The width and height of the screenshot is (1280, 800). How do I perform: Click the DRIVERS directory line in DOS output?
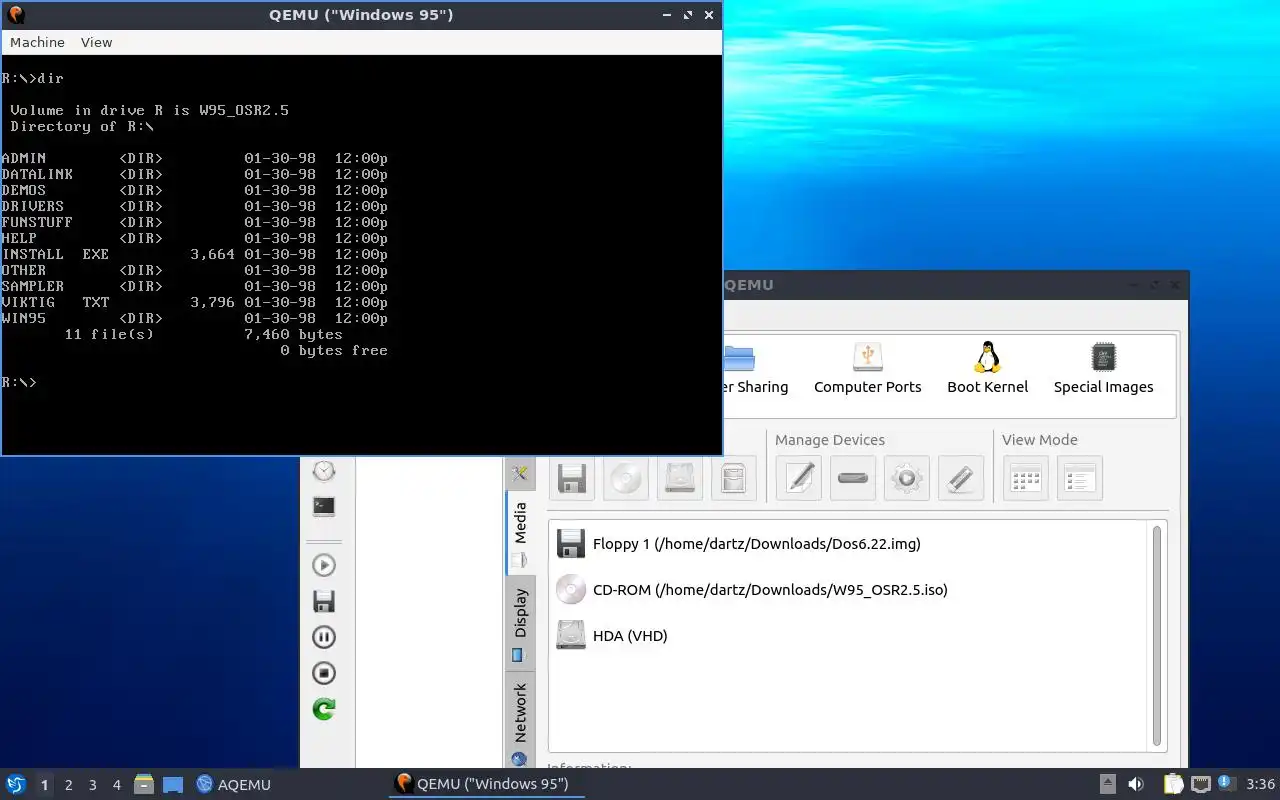pos(195,206)
